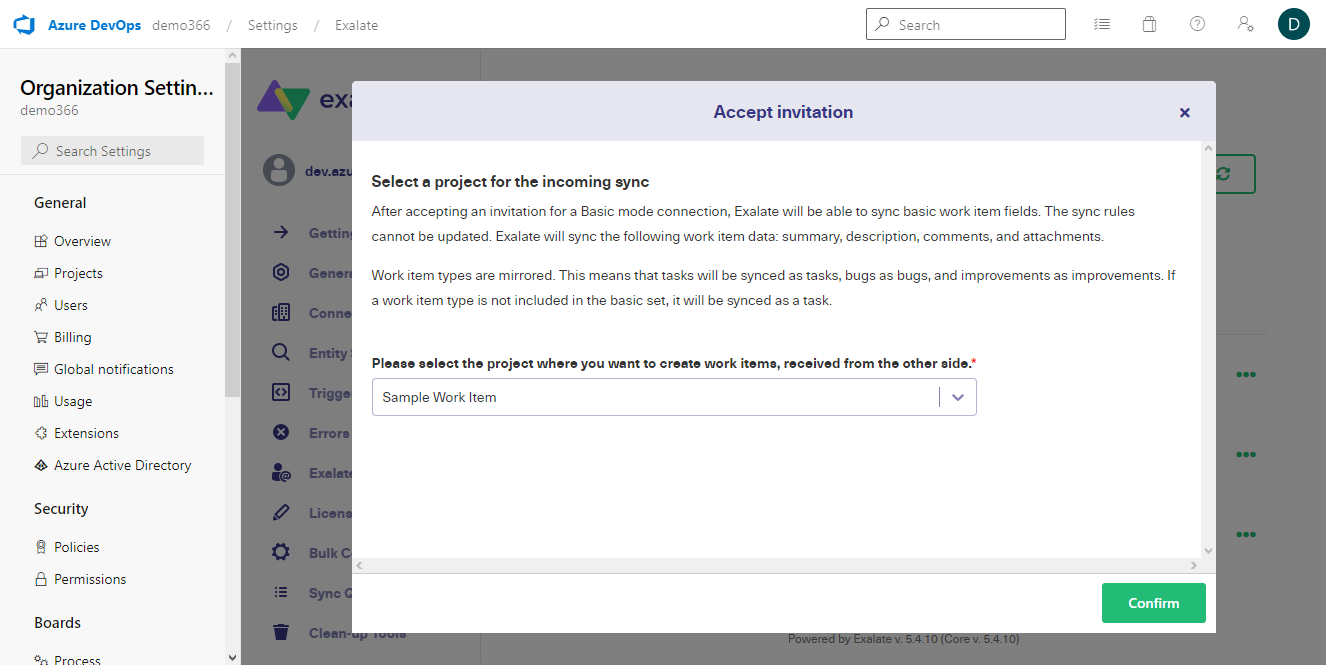
Task: Click the Extensions puzzle icon
Action: [x=41, y=433]
